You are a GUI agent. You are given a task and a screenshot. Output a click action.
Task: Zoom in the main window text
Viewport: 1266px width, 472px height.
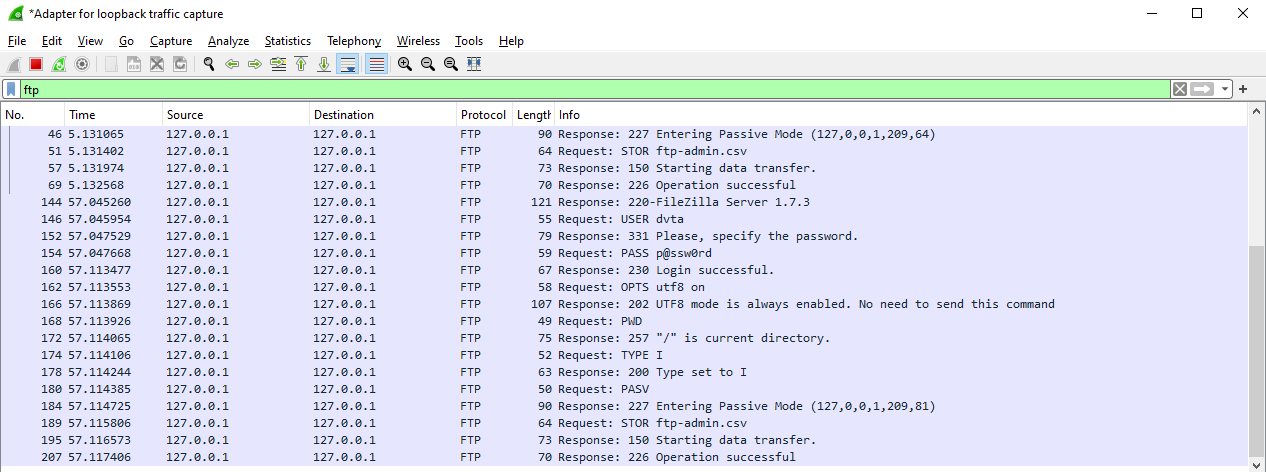pos(405,64)
